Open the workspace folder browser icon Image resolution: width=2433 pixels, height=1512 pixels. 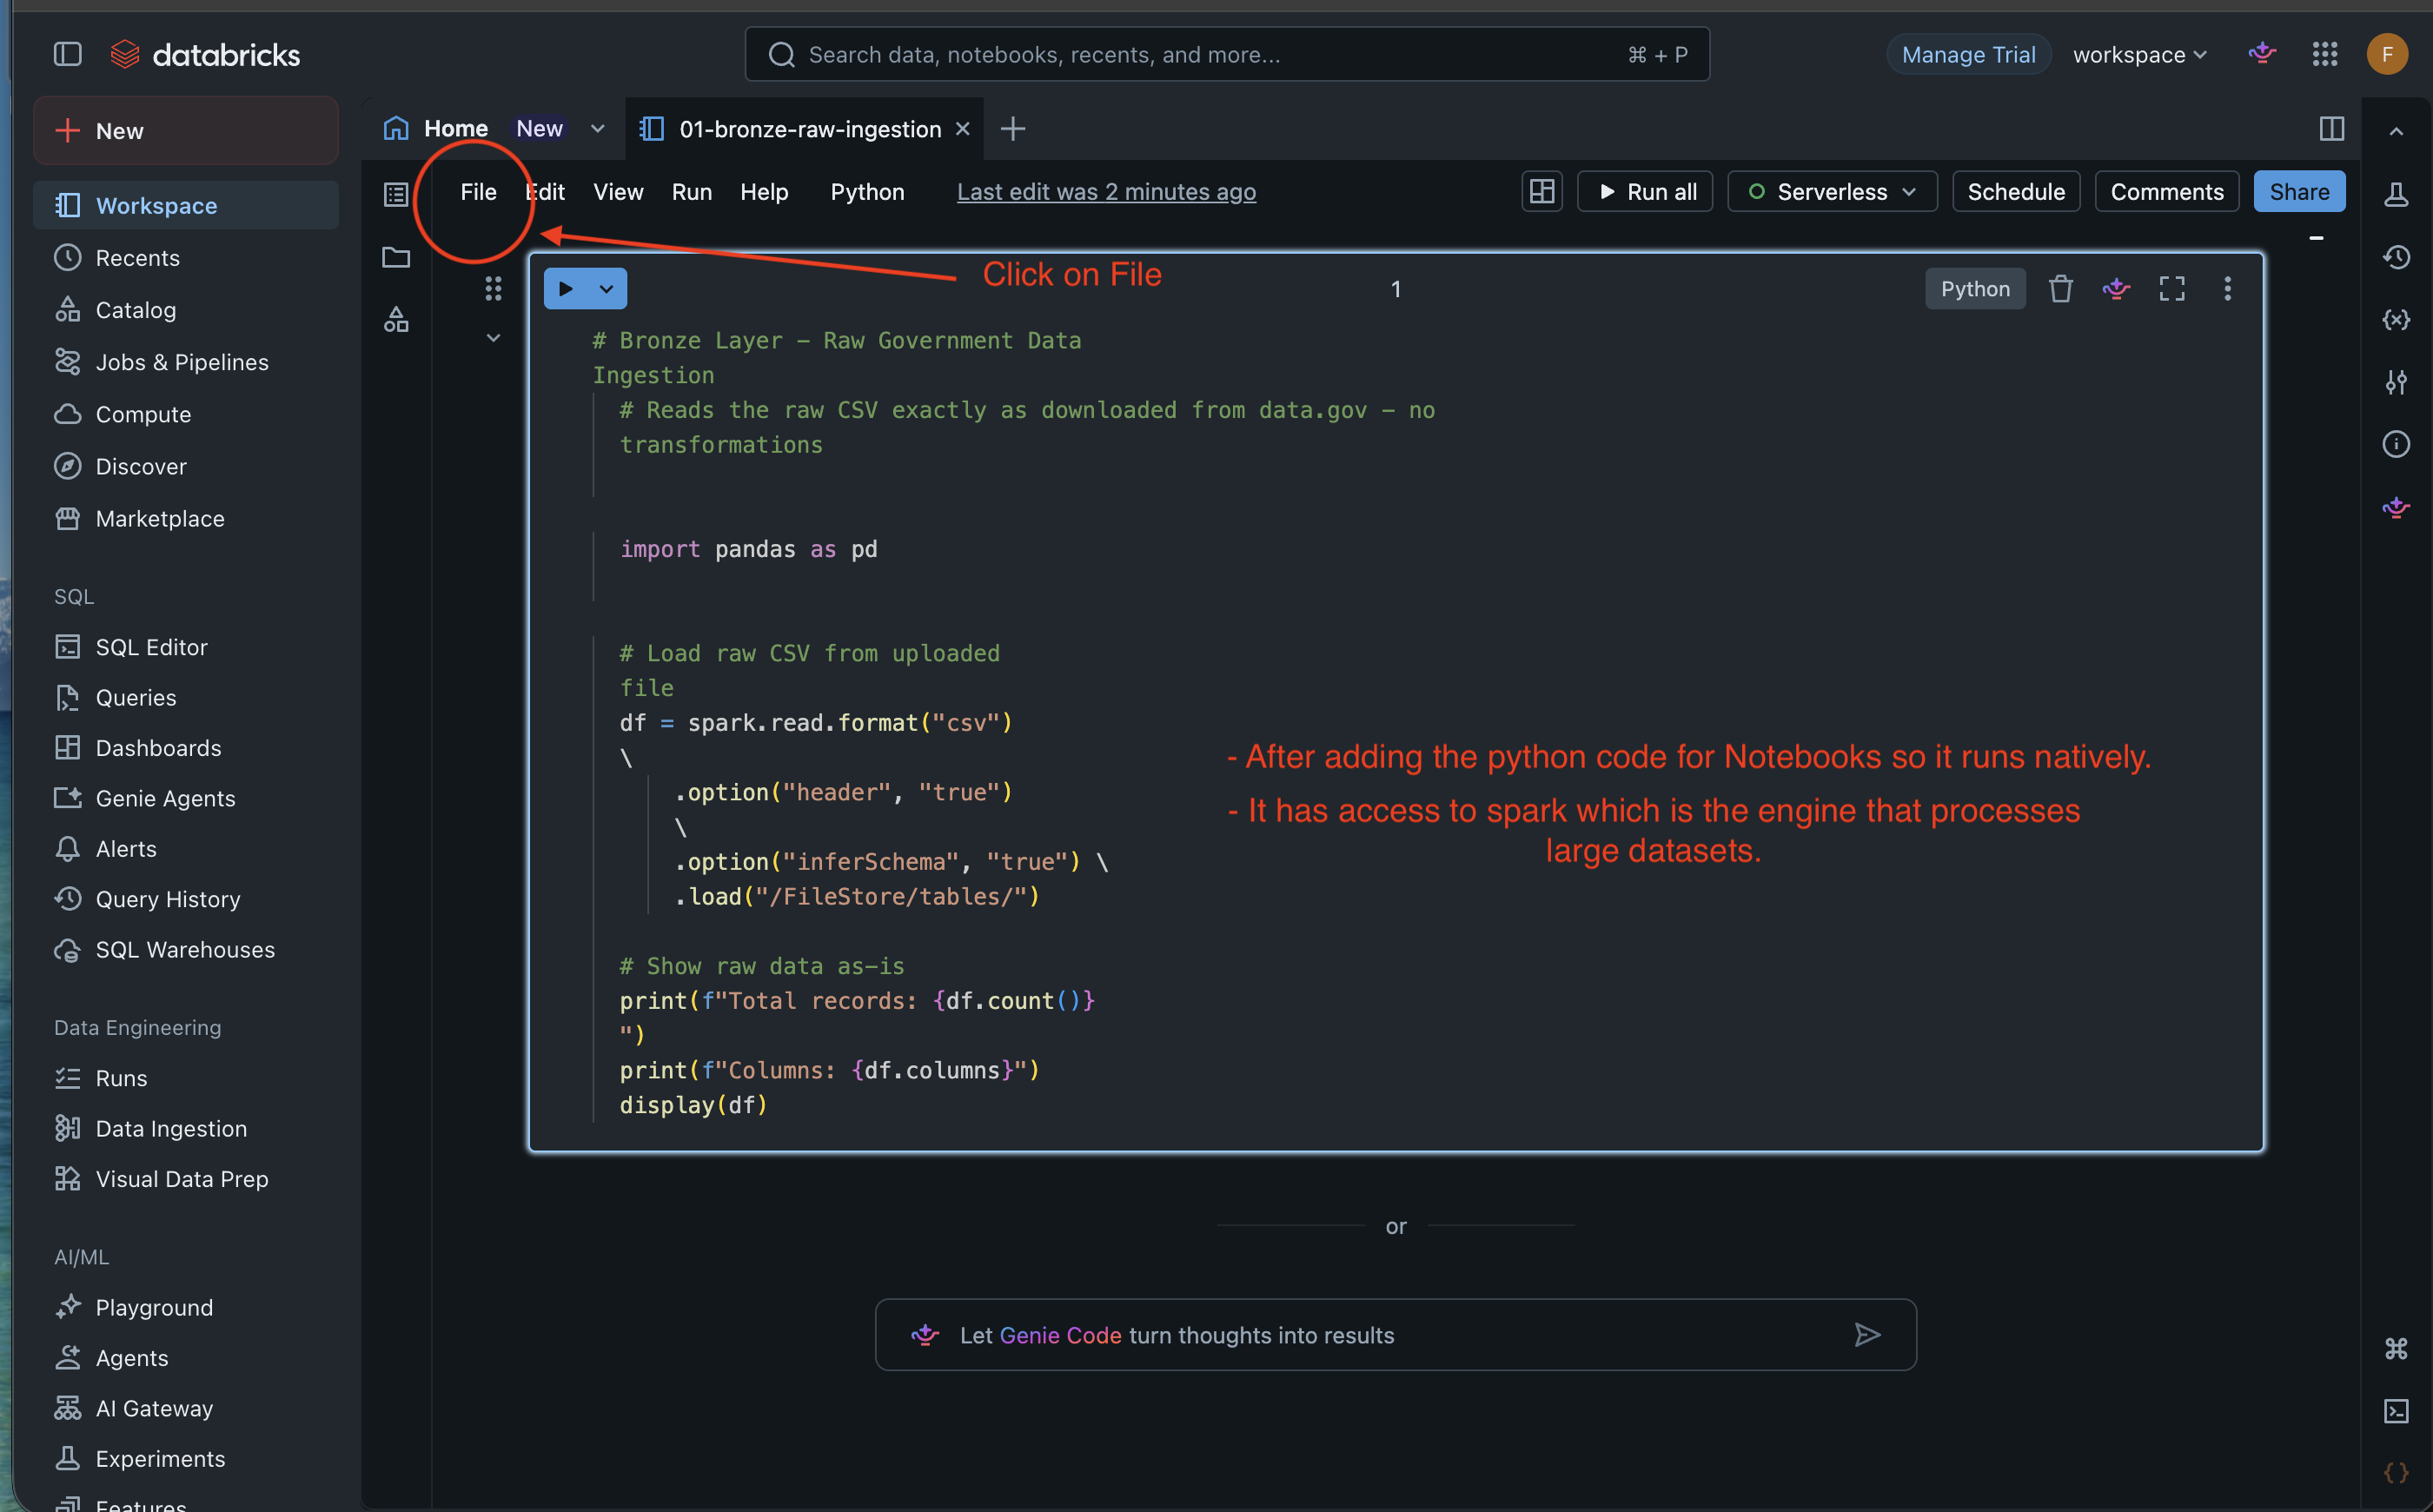click(x=396, y=257)
